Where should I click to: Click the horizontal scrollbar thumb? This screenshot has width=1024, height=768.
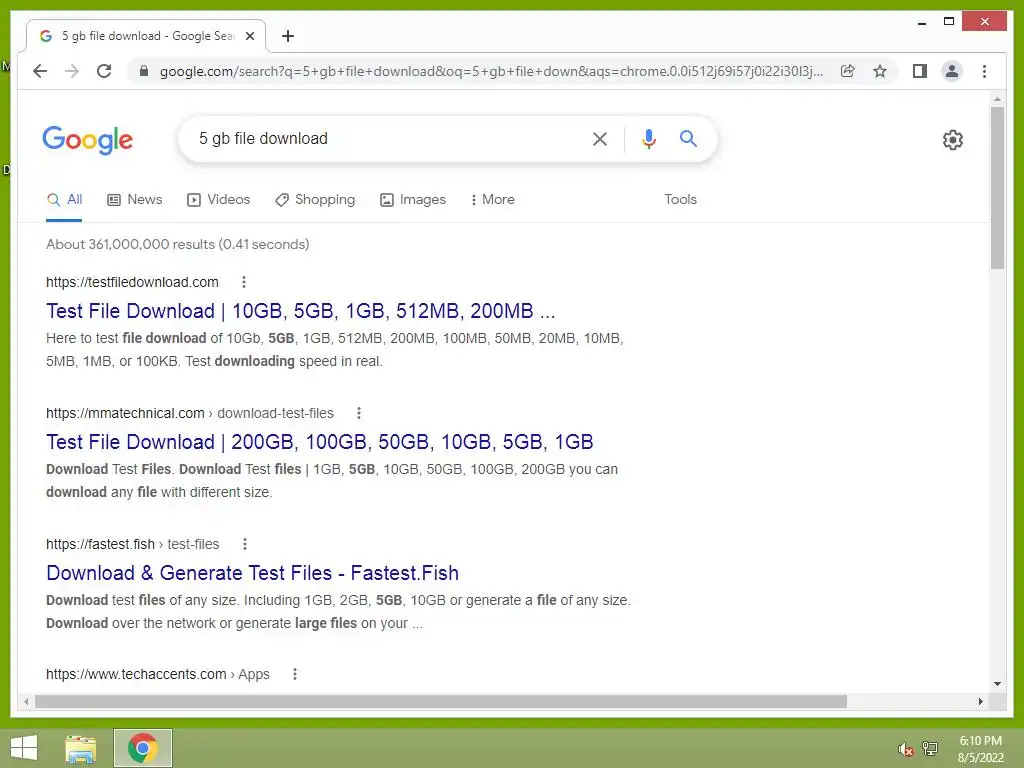point(441,701)
